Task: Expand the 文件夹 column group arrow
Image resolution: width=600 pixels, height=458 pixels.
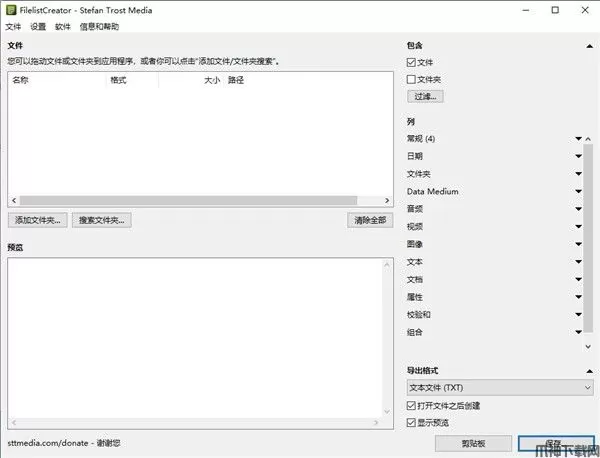Action: [578, 174]
